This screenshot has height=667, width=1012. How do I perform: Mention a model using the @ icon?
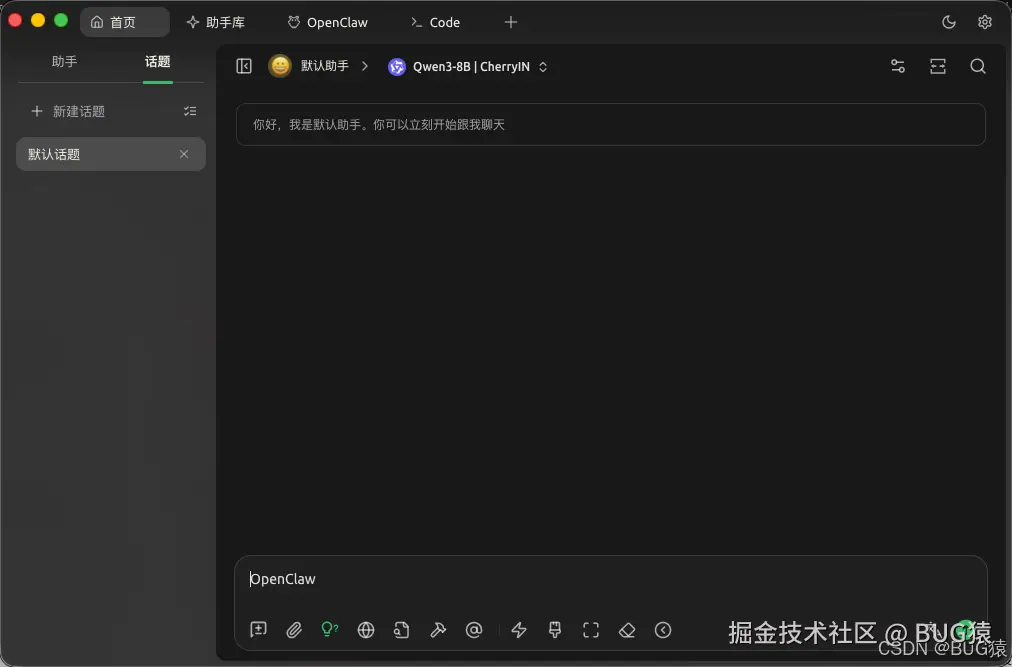(474, 630)
